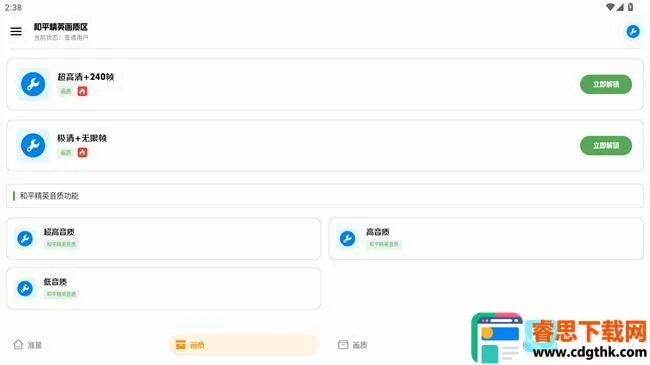Open the hamburger menu
Viewport: 650px width, 365px height.
pos(16,31)
